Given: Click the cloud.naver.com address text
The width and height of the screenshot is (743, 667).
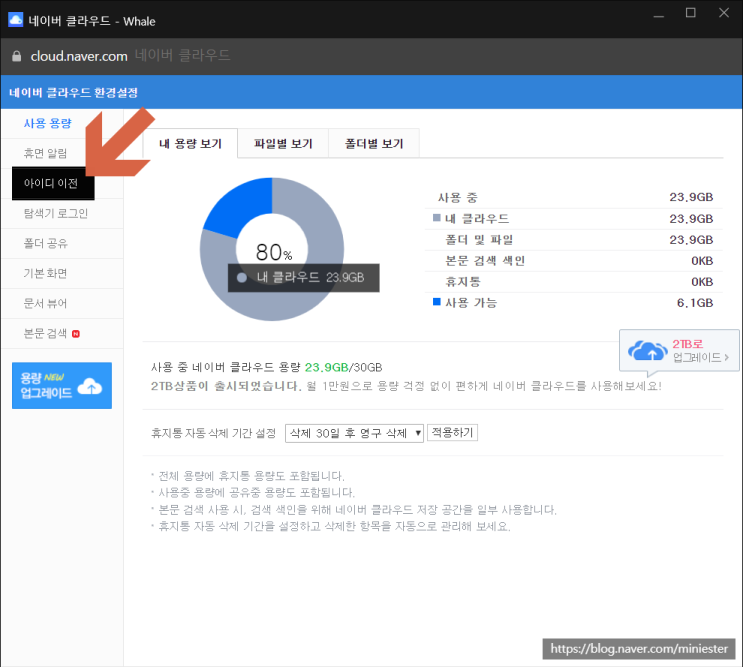Looking at the screenshot, I should tap(79, 56).
